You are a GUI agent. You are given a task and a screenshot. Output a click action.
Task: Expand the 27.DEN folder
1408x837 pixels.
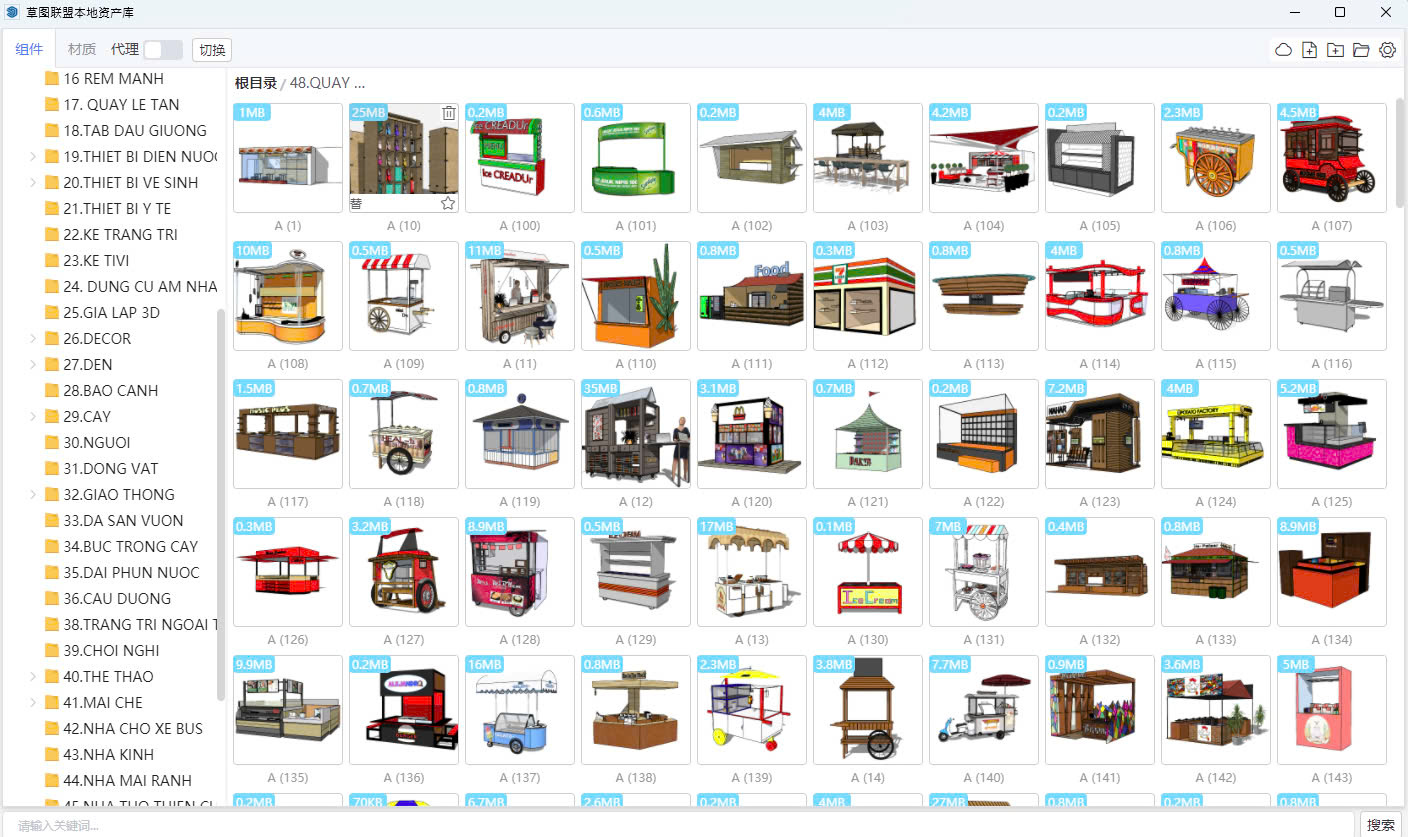tap(33, 365)
